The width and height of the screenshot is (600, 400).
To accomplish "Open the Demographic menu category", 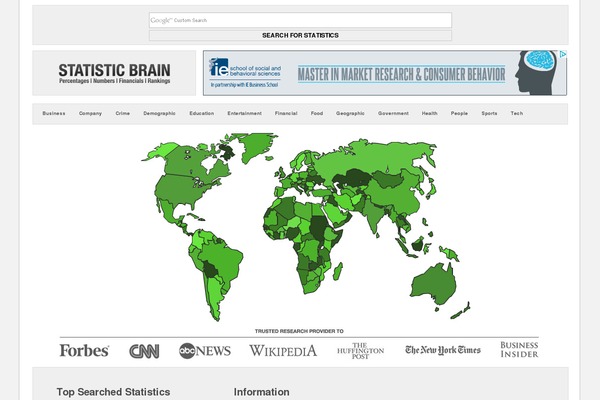I will click(x=160, y=113).
